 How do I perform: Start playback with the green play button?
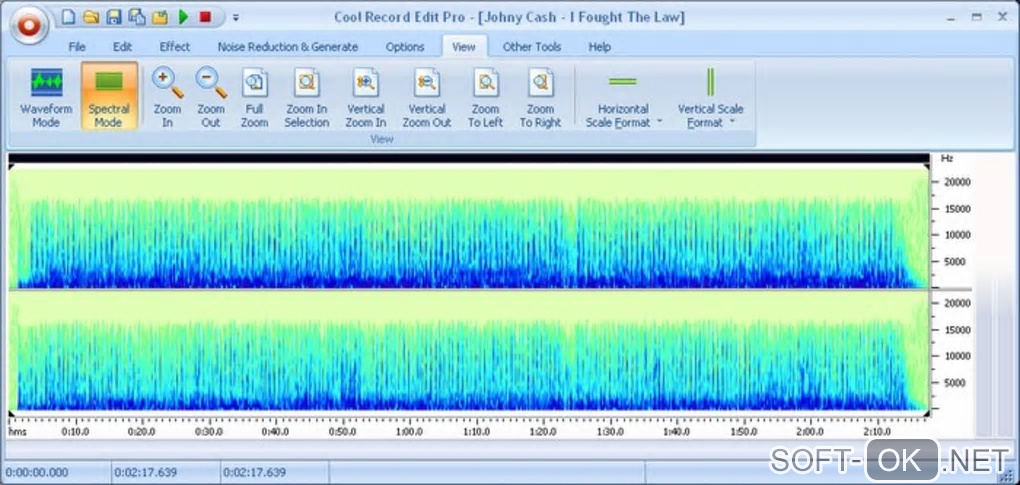point(183,17)
